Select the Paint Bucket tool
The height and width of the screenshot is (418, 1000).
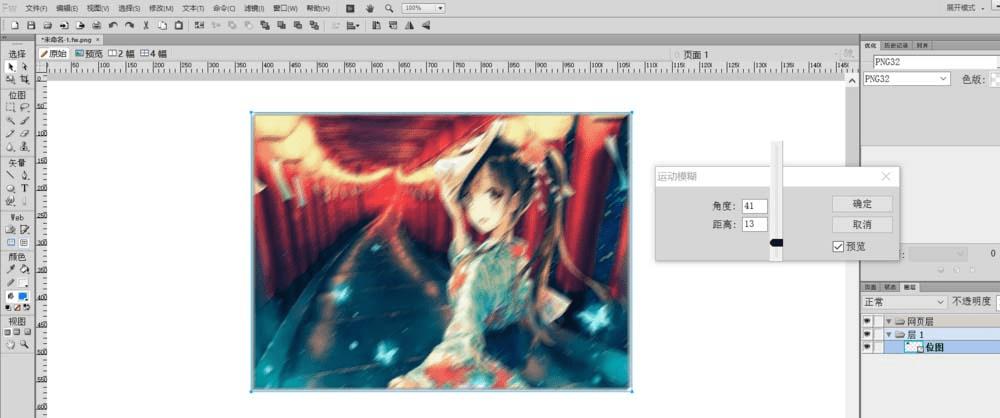click(x=24, y=269)
